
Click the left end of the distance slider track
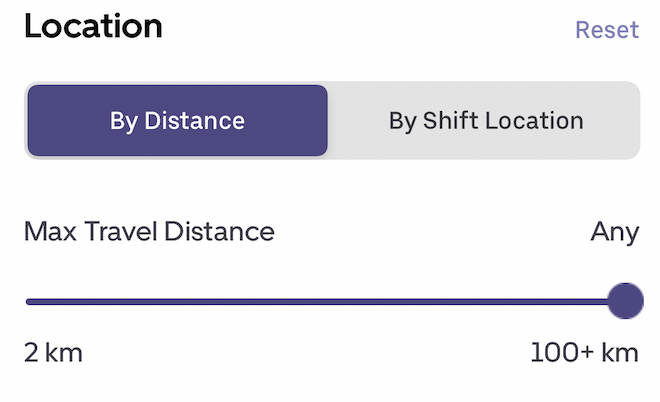click(x=28, y=300)
